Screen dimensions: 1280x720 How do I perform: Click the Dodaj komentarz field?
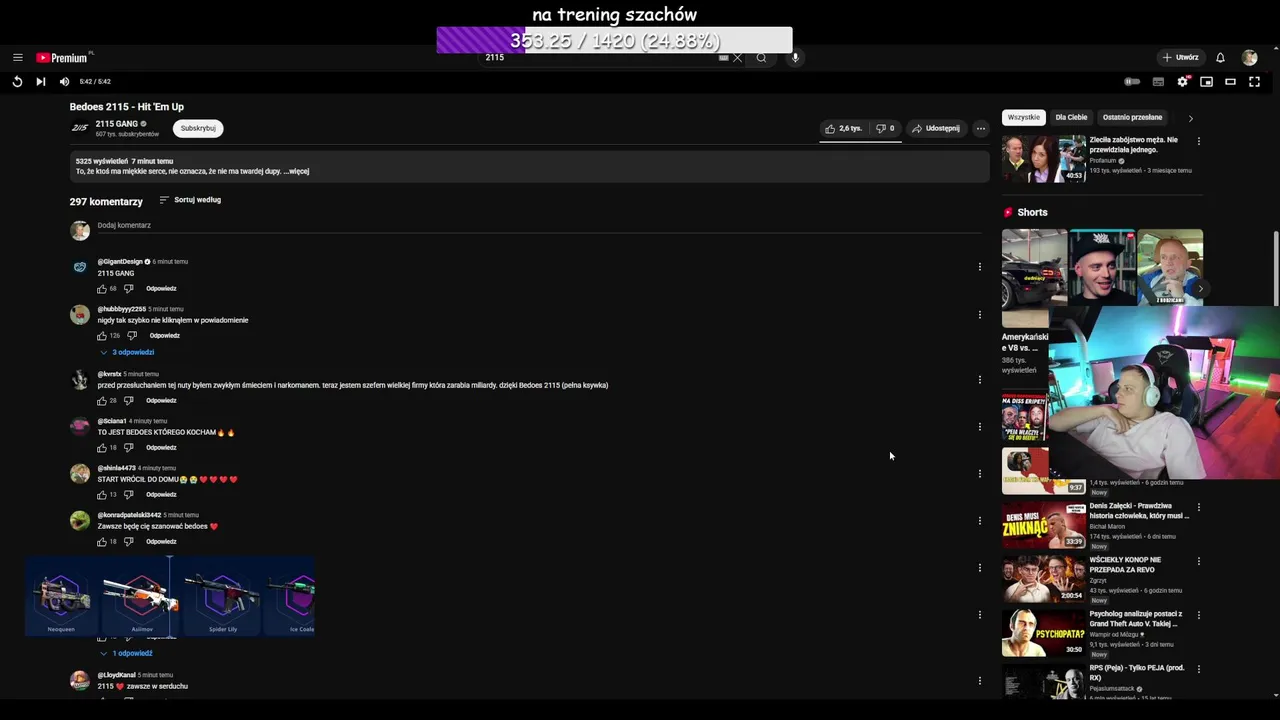pyautogui.click(x=540, y=226)
